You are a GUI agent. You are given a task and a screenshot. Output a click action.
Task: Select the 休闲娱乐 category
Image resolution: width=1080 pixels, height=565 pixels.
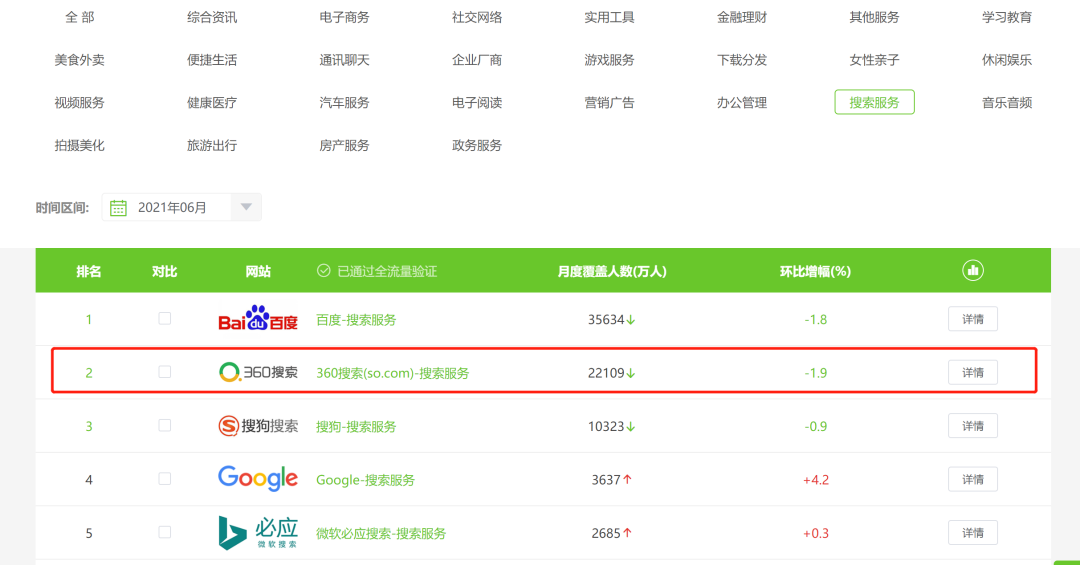pos(1007,60)
